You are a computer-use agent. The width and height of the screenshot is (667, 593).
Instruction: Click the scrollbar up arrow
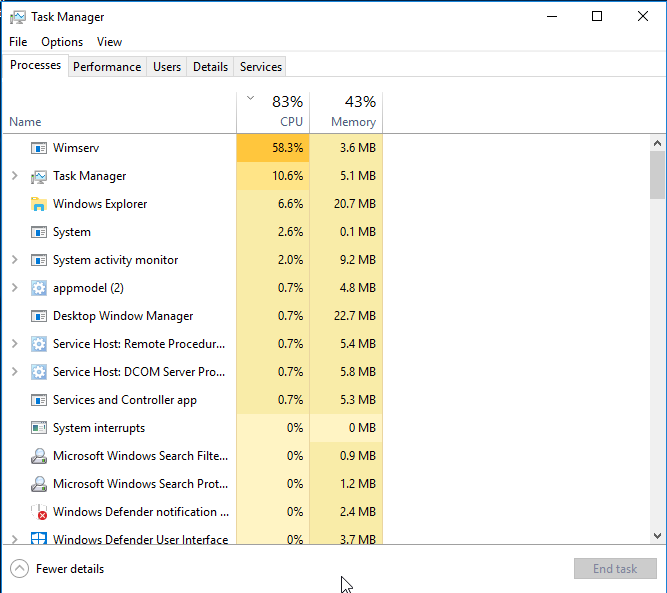657,143
